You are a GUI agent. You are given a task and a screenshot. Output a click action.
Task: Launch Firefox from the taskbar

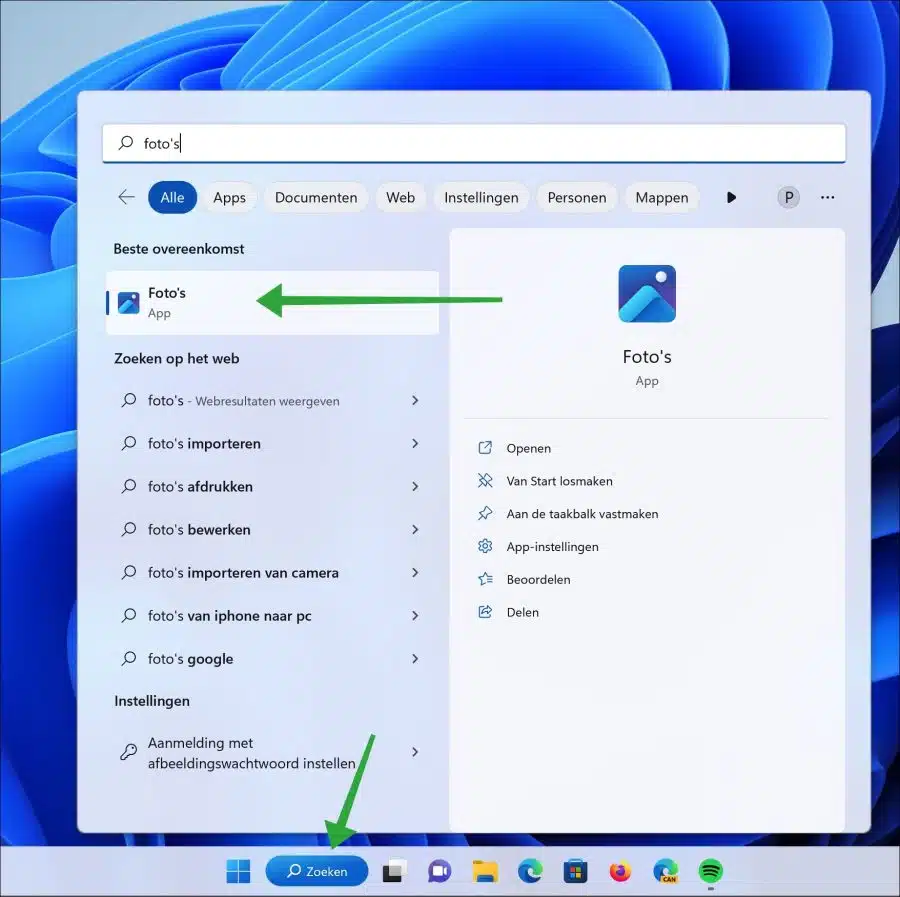coord(620,871)
